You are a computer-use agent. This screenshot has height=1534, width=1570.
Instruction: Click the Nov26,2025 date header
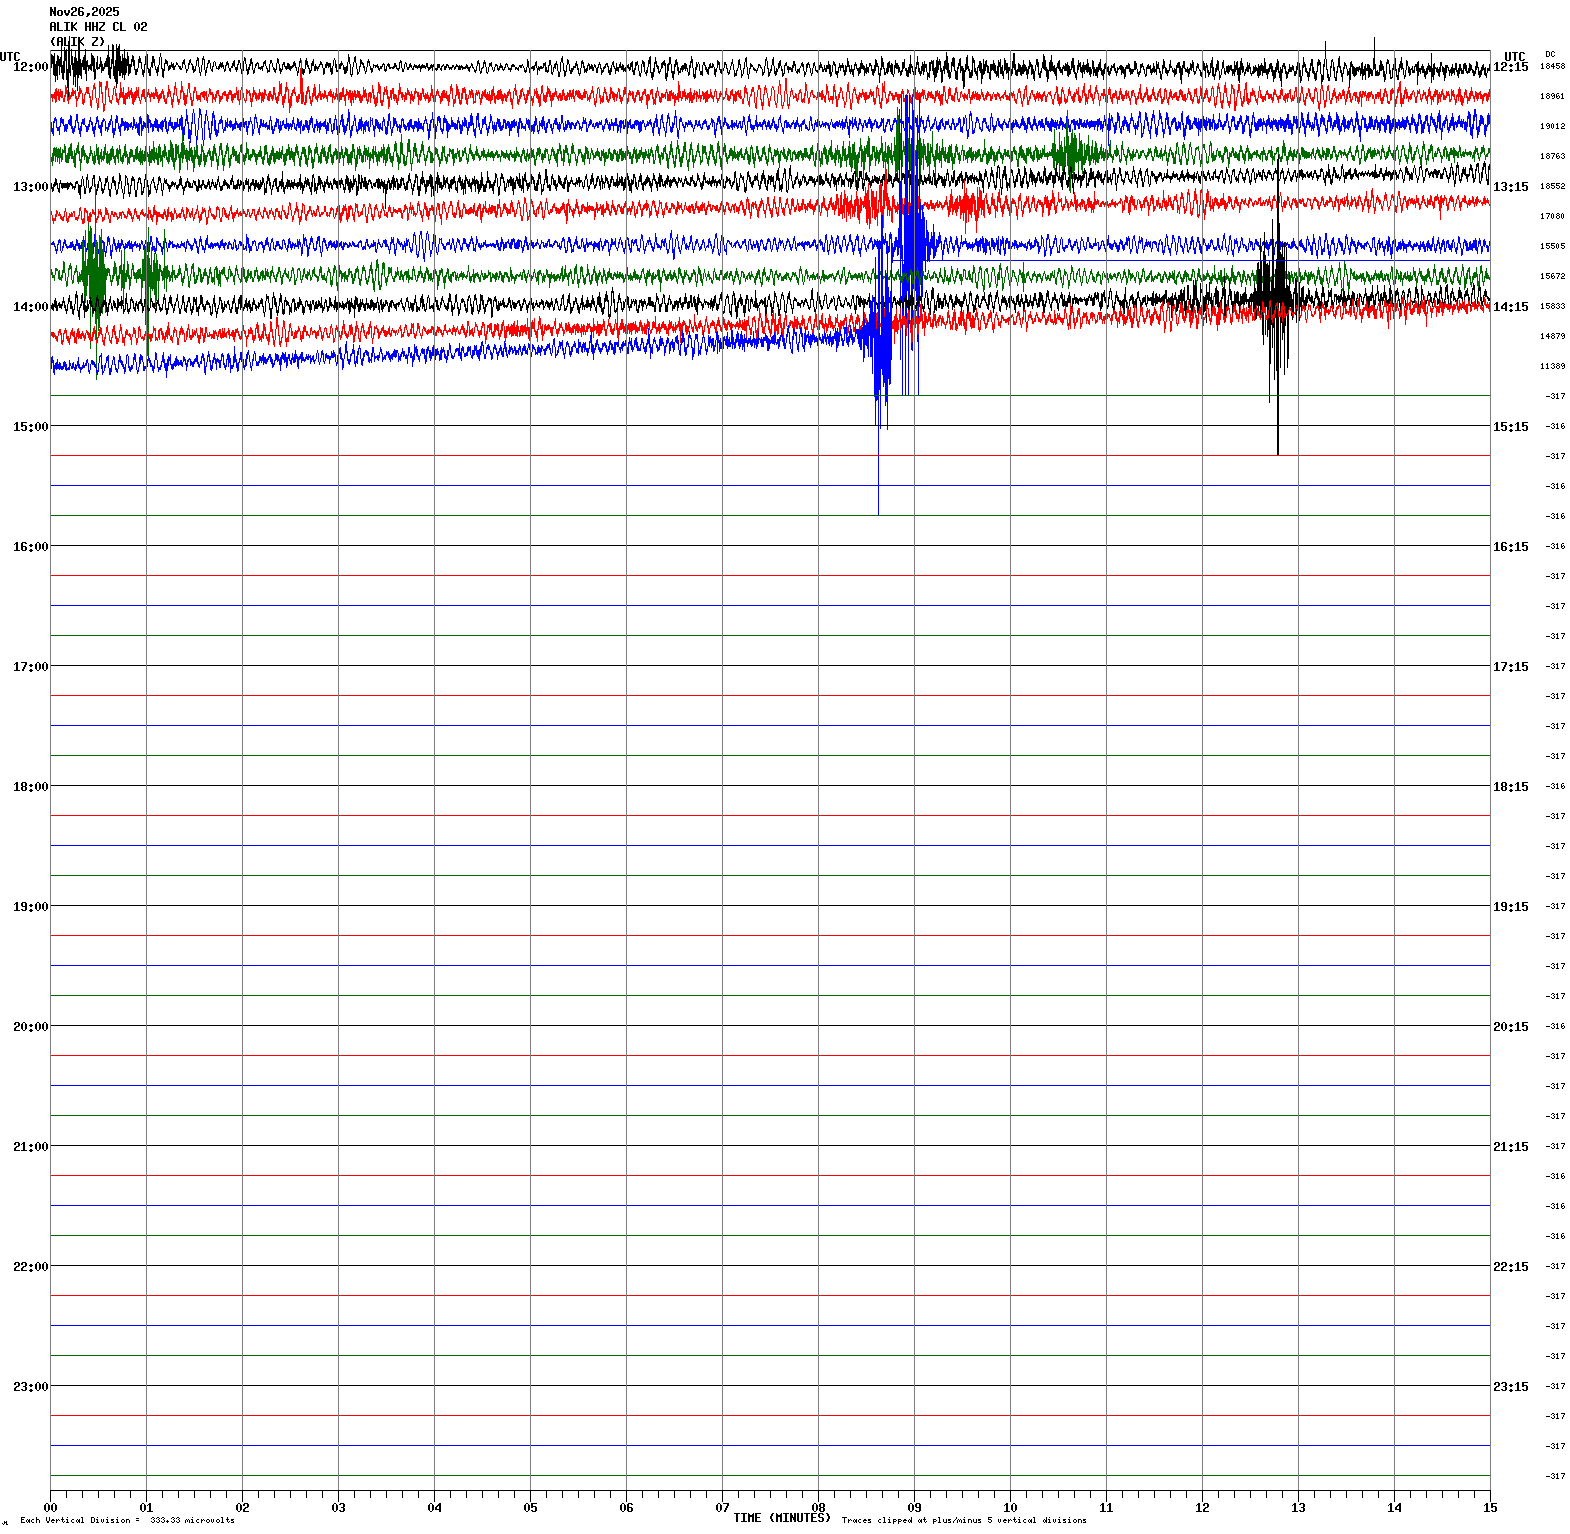[84, 12]
